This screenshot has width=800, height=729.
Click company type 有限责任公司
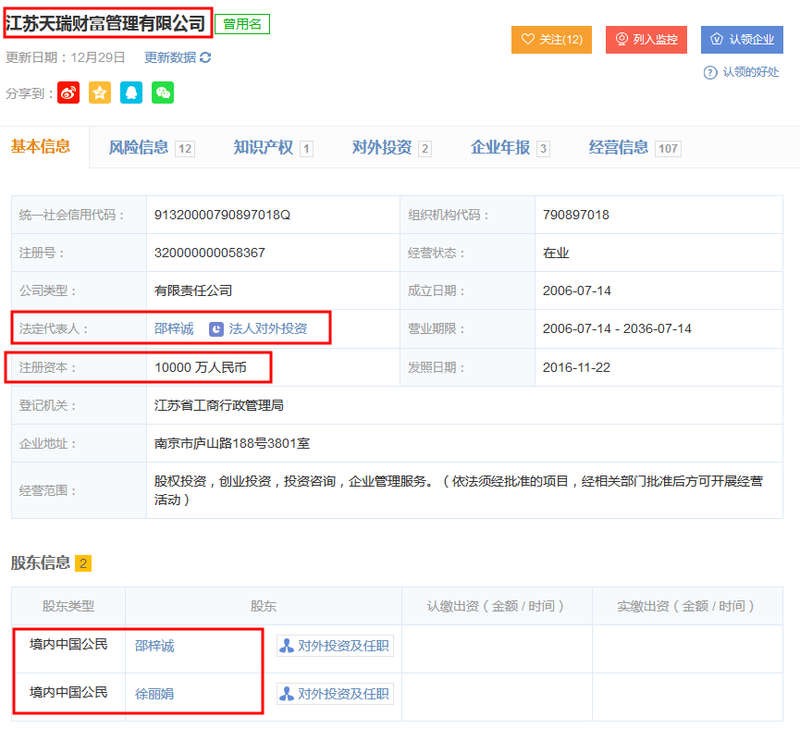193,291
